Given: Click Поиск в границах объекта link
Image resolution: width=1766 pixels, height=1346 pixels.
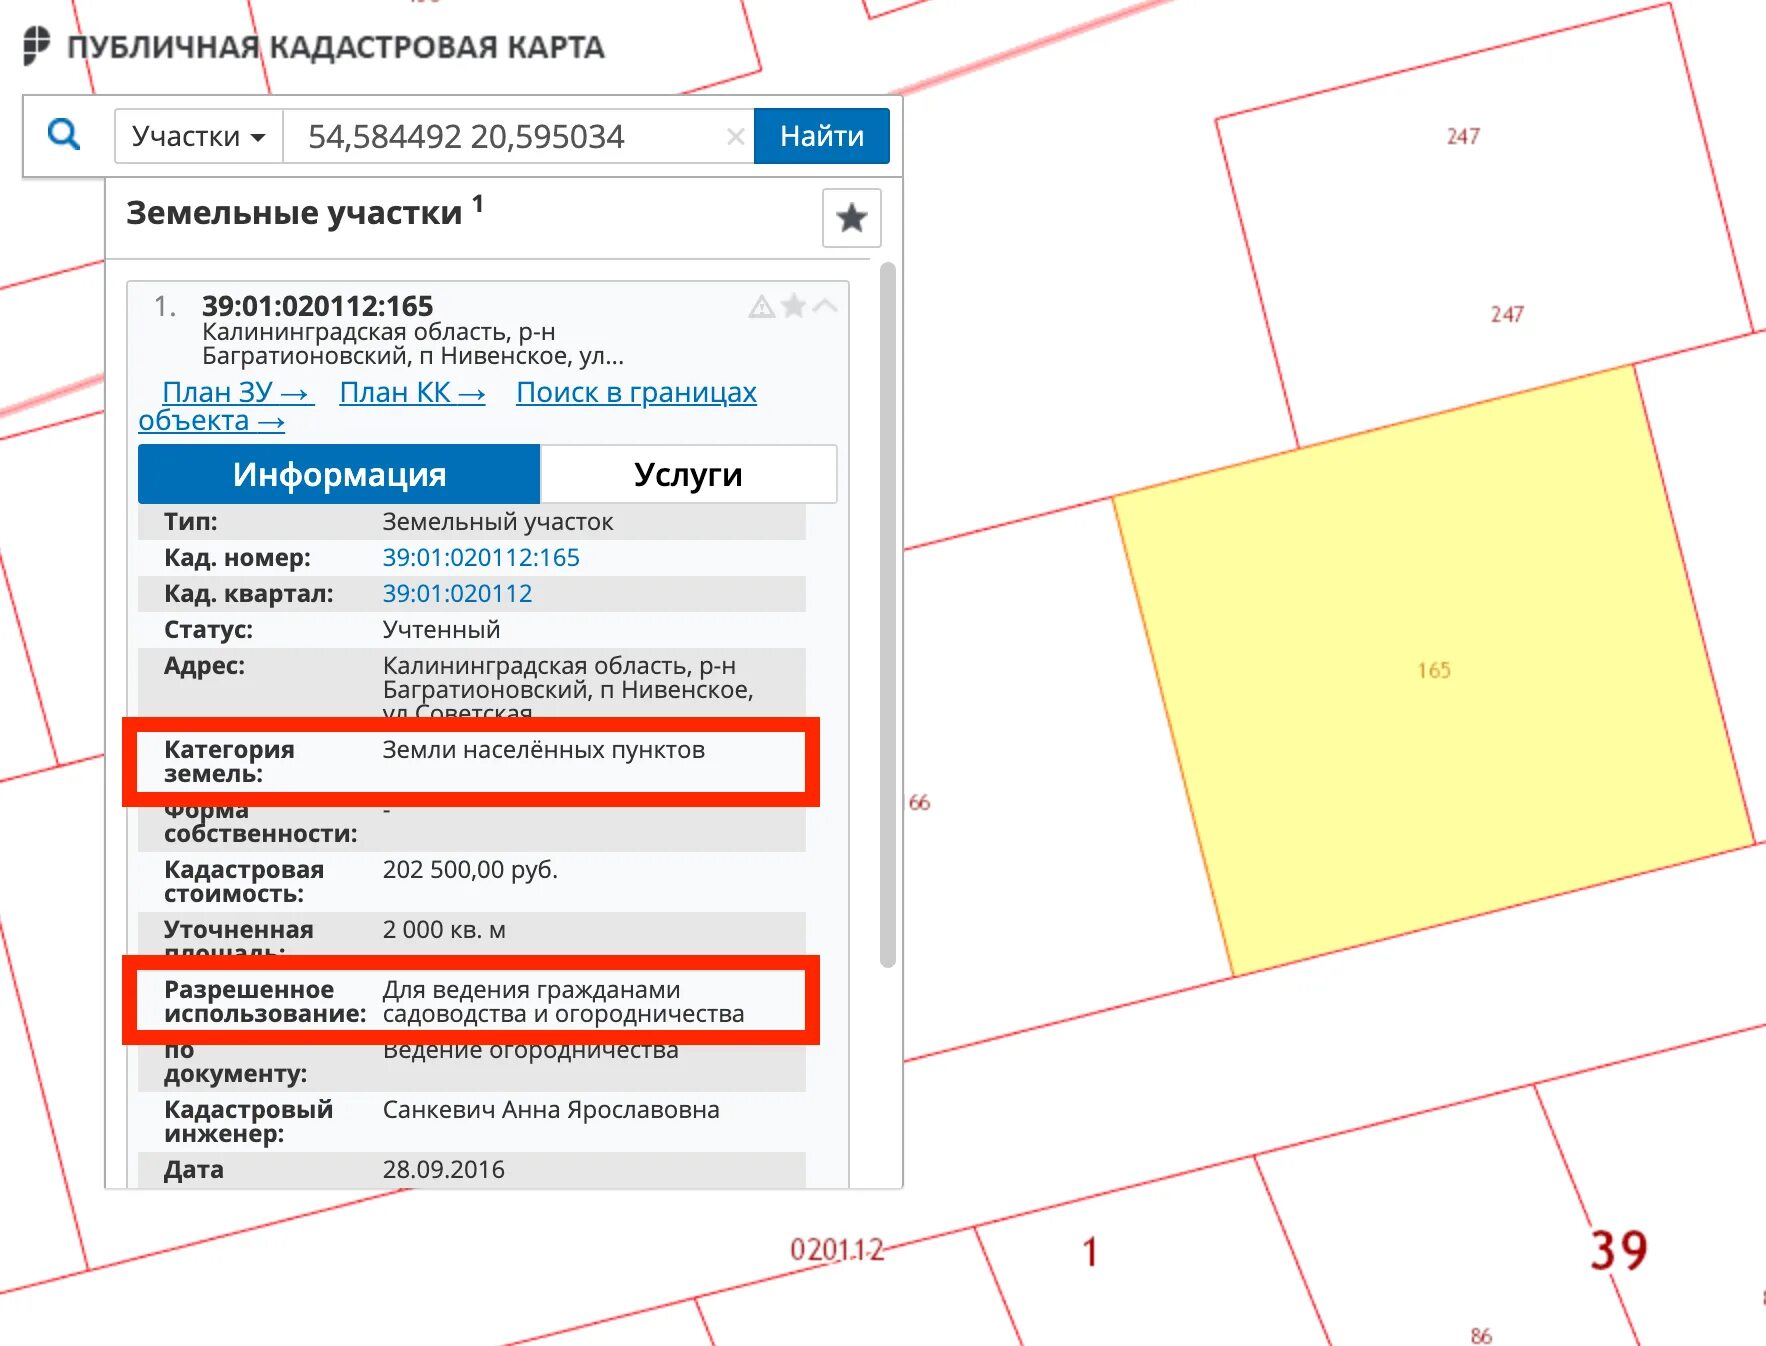Looking at the screenshot, I should 636,392.
